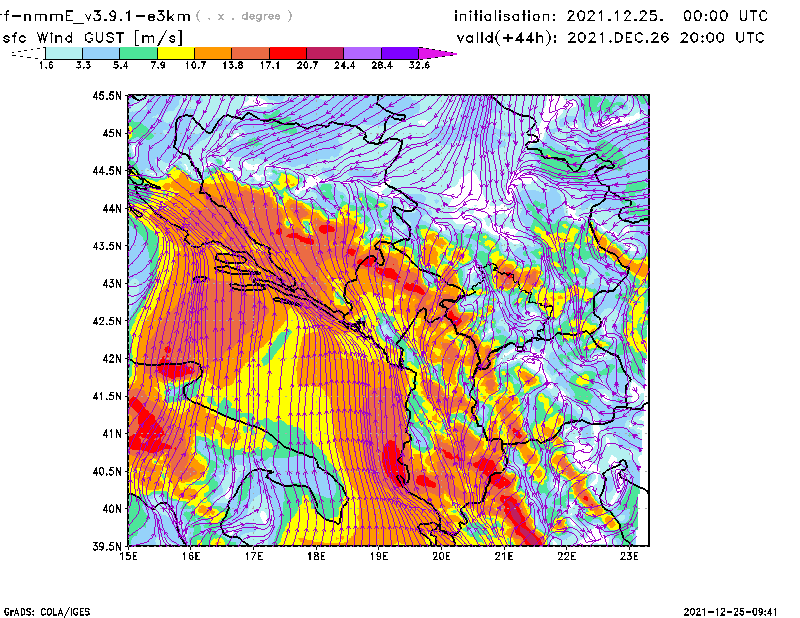Click the 40.5N latitude label

click(107, 472)
